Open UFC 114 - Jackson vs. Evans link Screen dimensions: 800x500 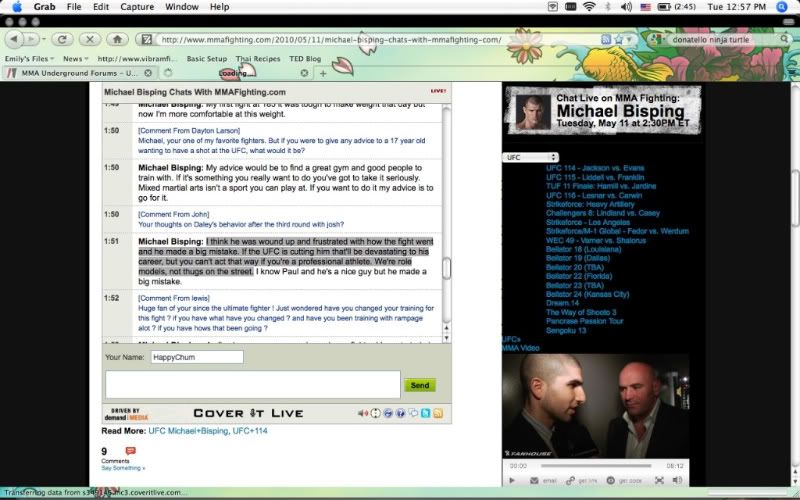point(595,168)
